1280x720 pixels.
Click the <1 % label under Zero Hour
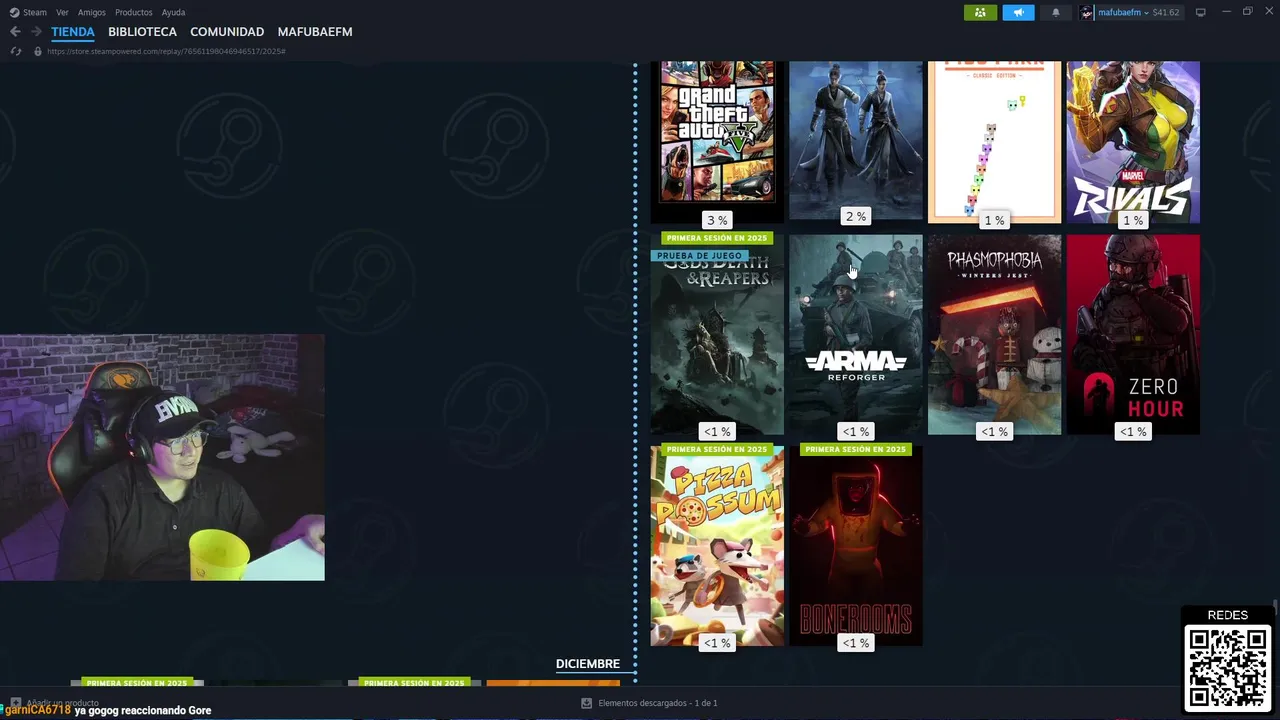pyautogui.click(x=1133, y=432)
